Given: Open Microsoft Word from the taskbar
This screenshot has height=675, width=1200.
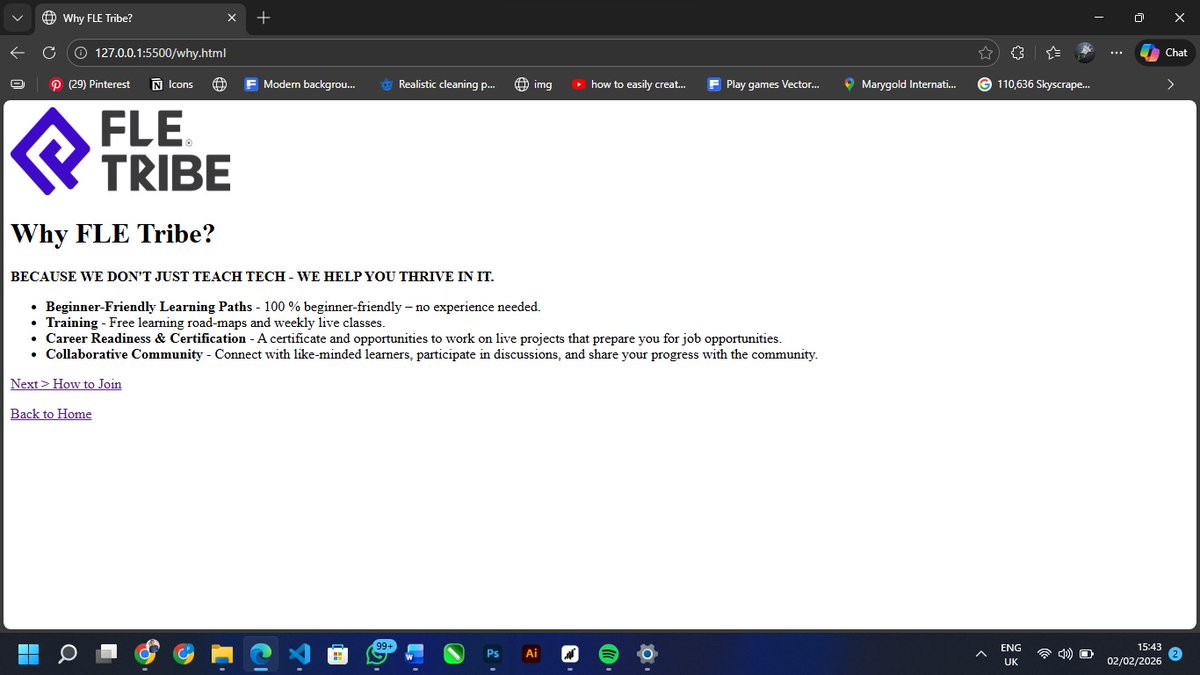Looking at the screenshot, I should tap(415, 654).
